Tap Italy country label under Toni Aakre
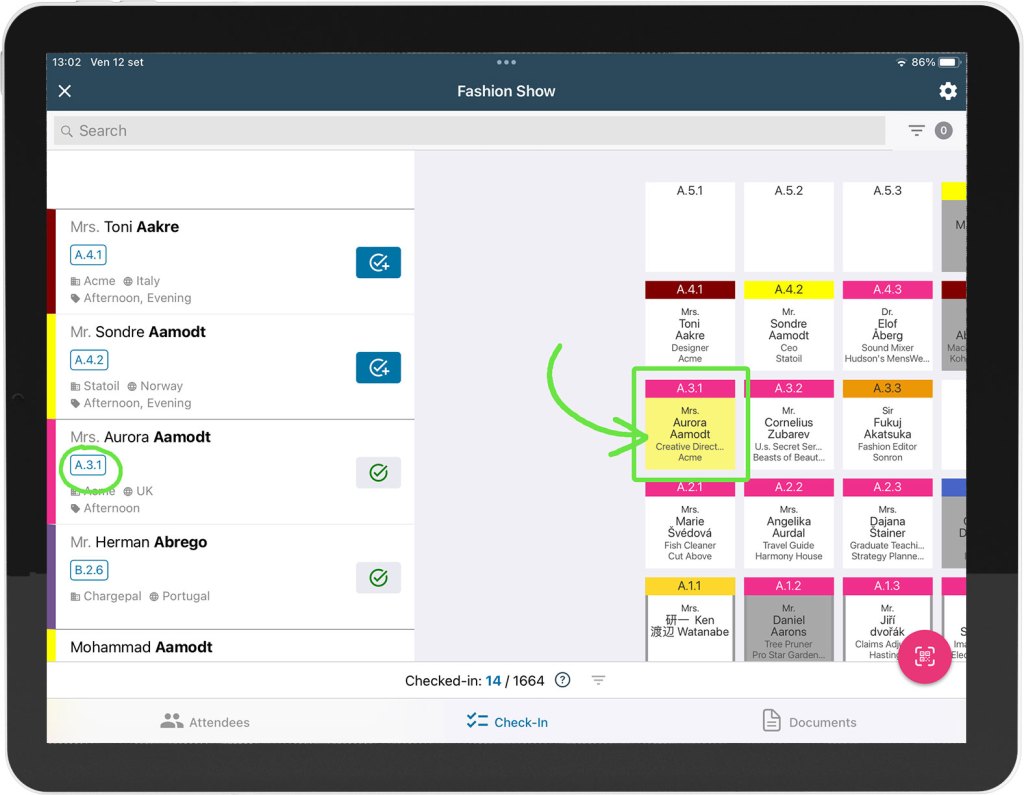 pos(148,281)
